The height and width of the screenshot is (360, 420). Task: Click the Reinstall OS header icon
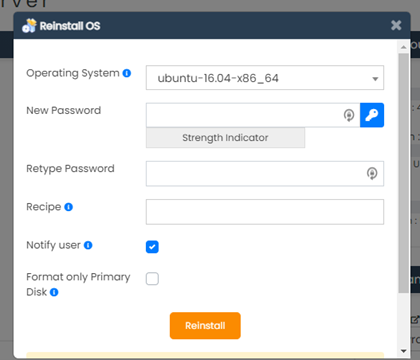pyautogui.click(x=29, y=26)
